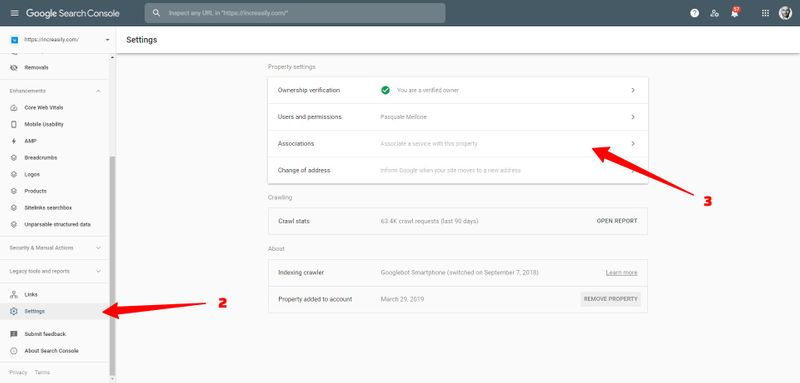Click the sidebar vertical scrollbar
Image resolution: width=800 pixels, height=383 pixels.
(x=113, y=265)
